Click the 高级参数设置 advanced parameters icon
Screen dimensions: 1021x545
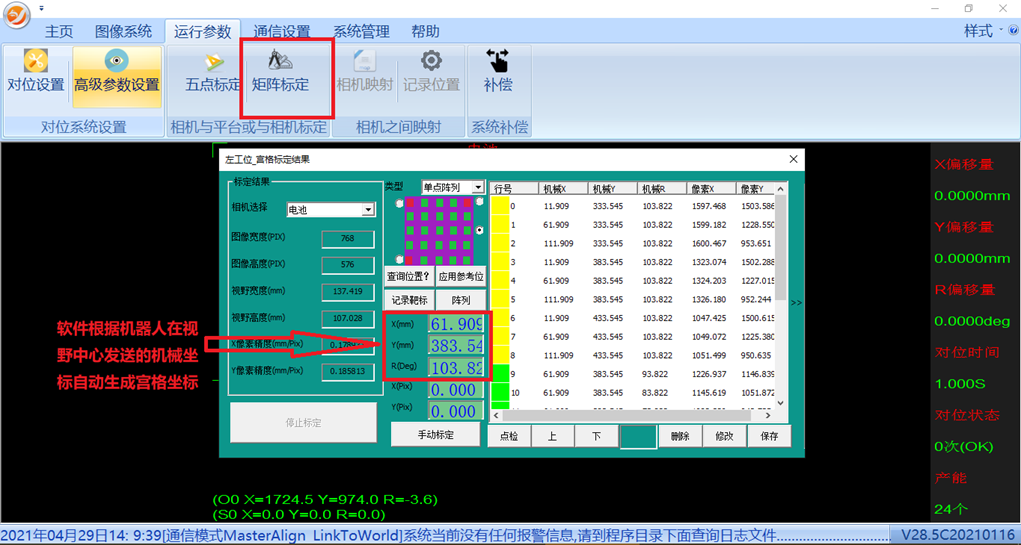point(117,72)
